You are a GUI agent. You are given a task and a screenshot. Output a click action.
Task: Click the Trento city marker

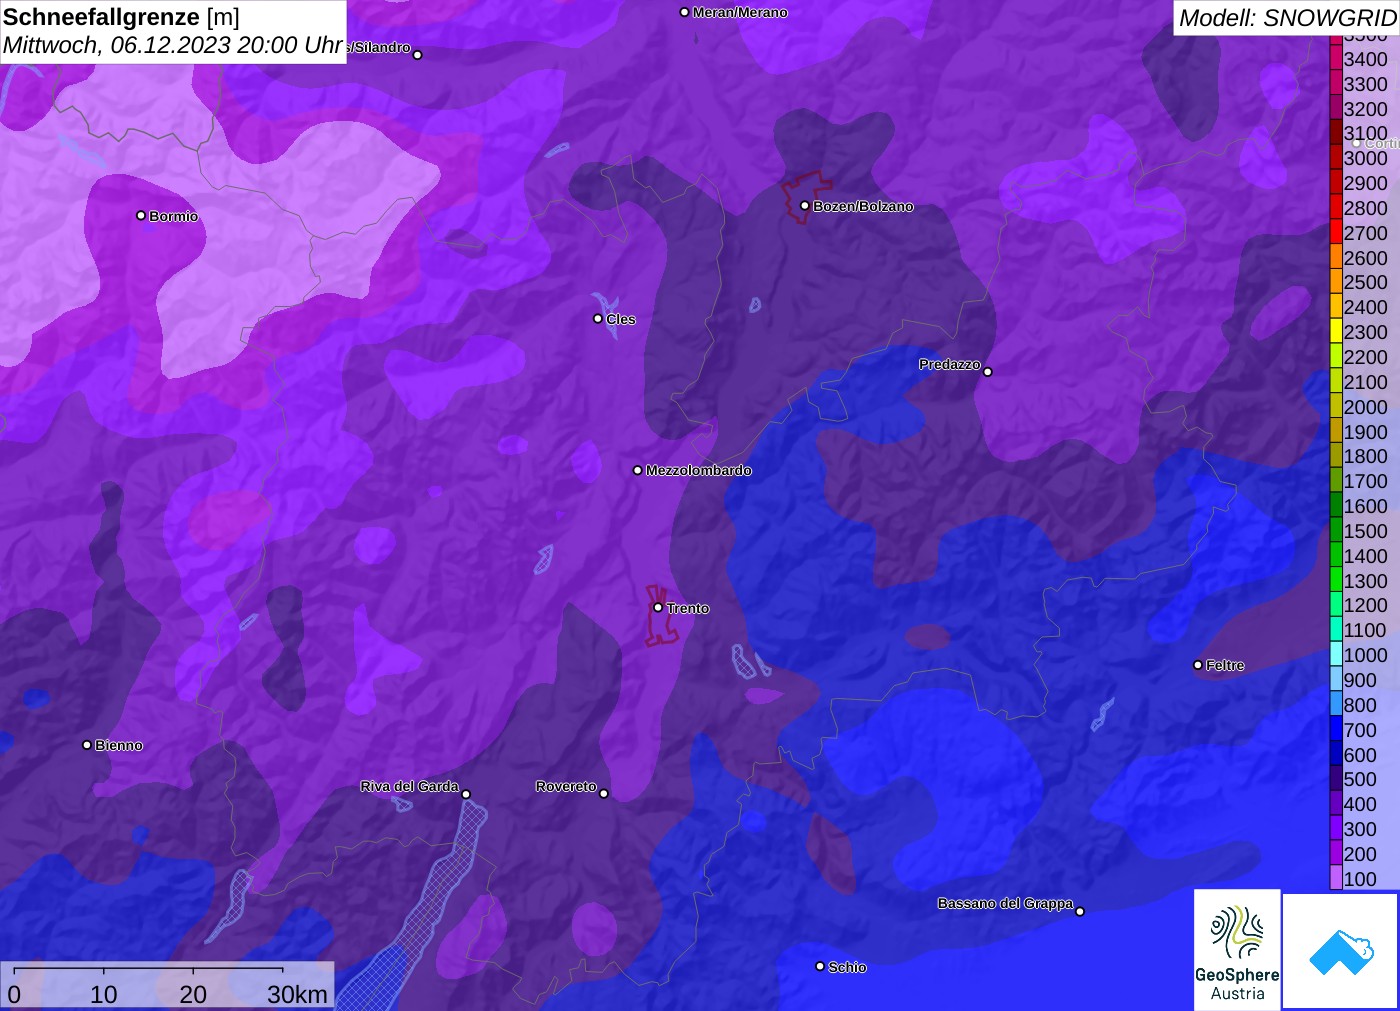[x=658, y=607]
